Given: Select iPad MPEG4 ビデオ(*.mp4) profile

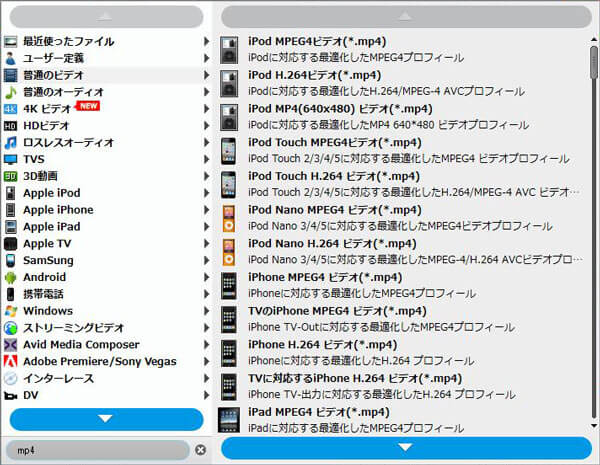Looking at the screenshot, I should pyautogui.click(x=401, y=419).
